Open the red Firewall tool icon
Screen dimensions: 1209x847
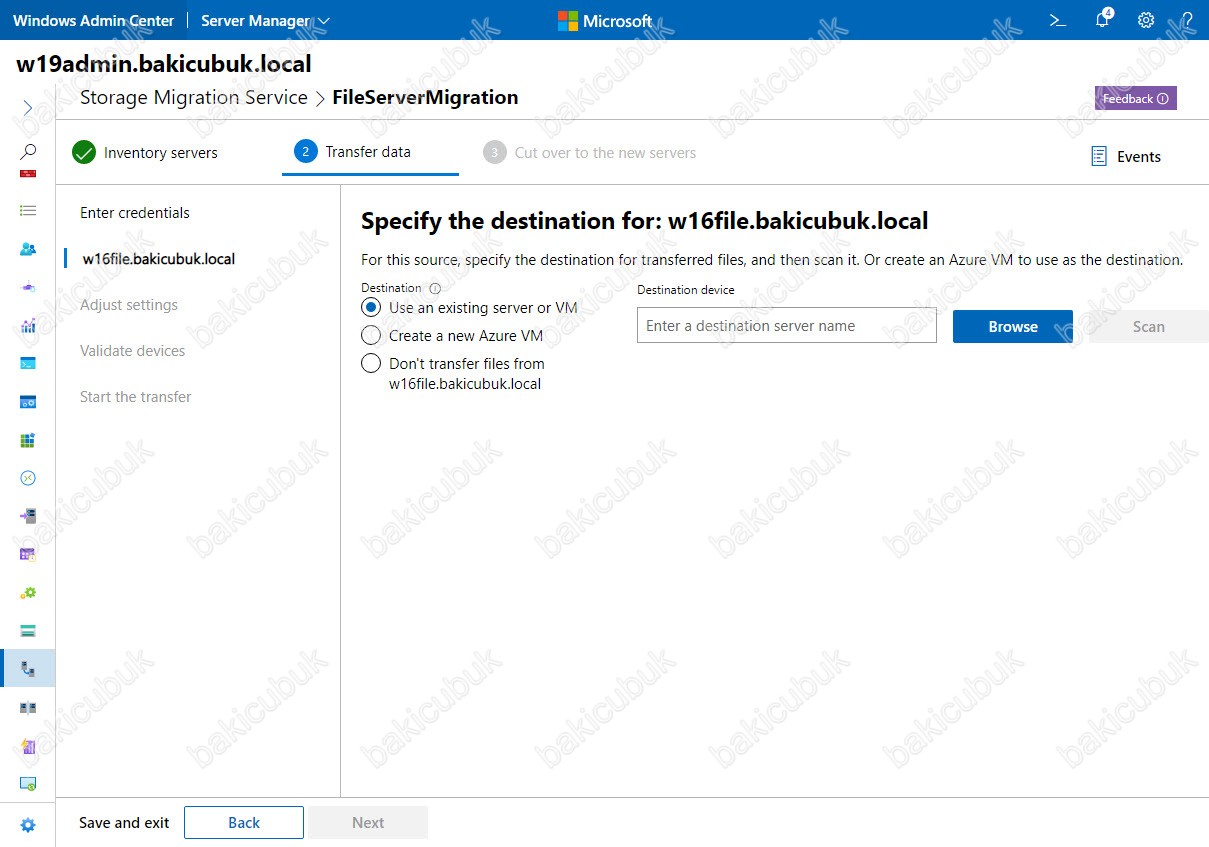point(28,174)
